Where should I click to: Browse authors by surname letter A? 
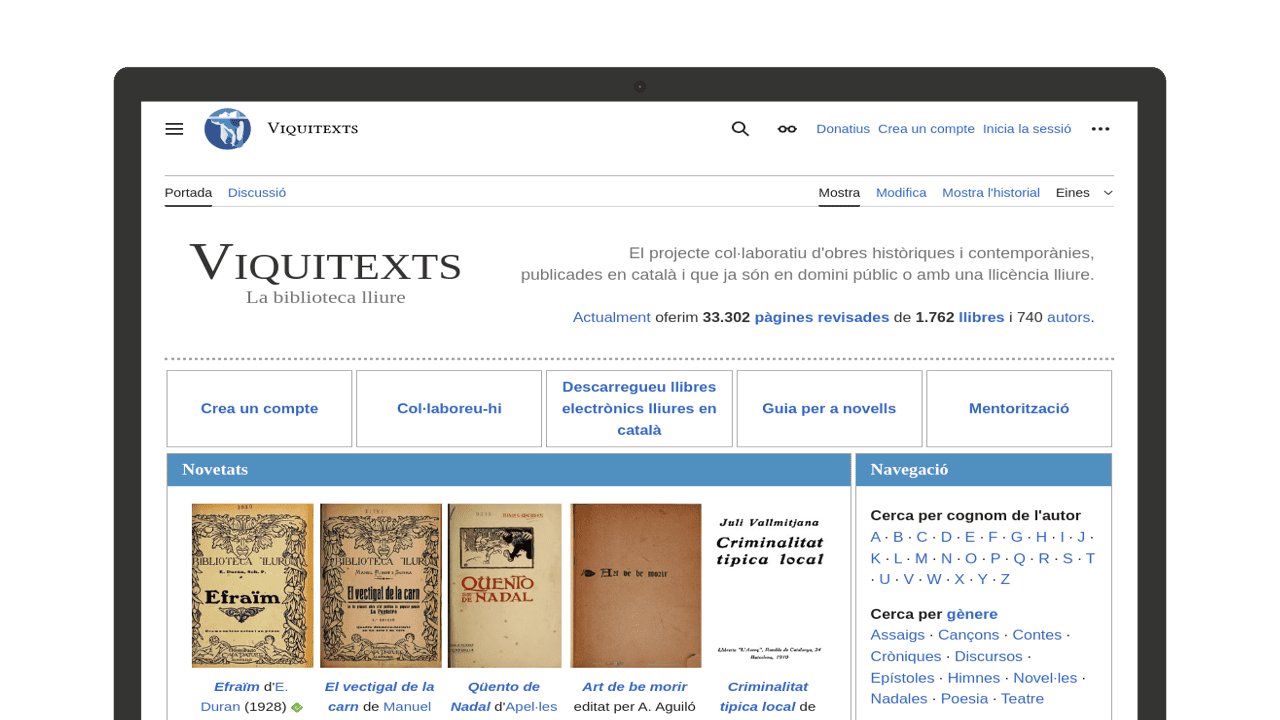[876, 537]
